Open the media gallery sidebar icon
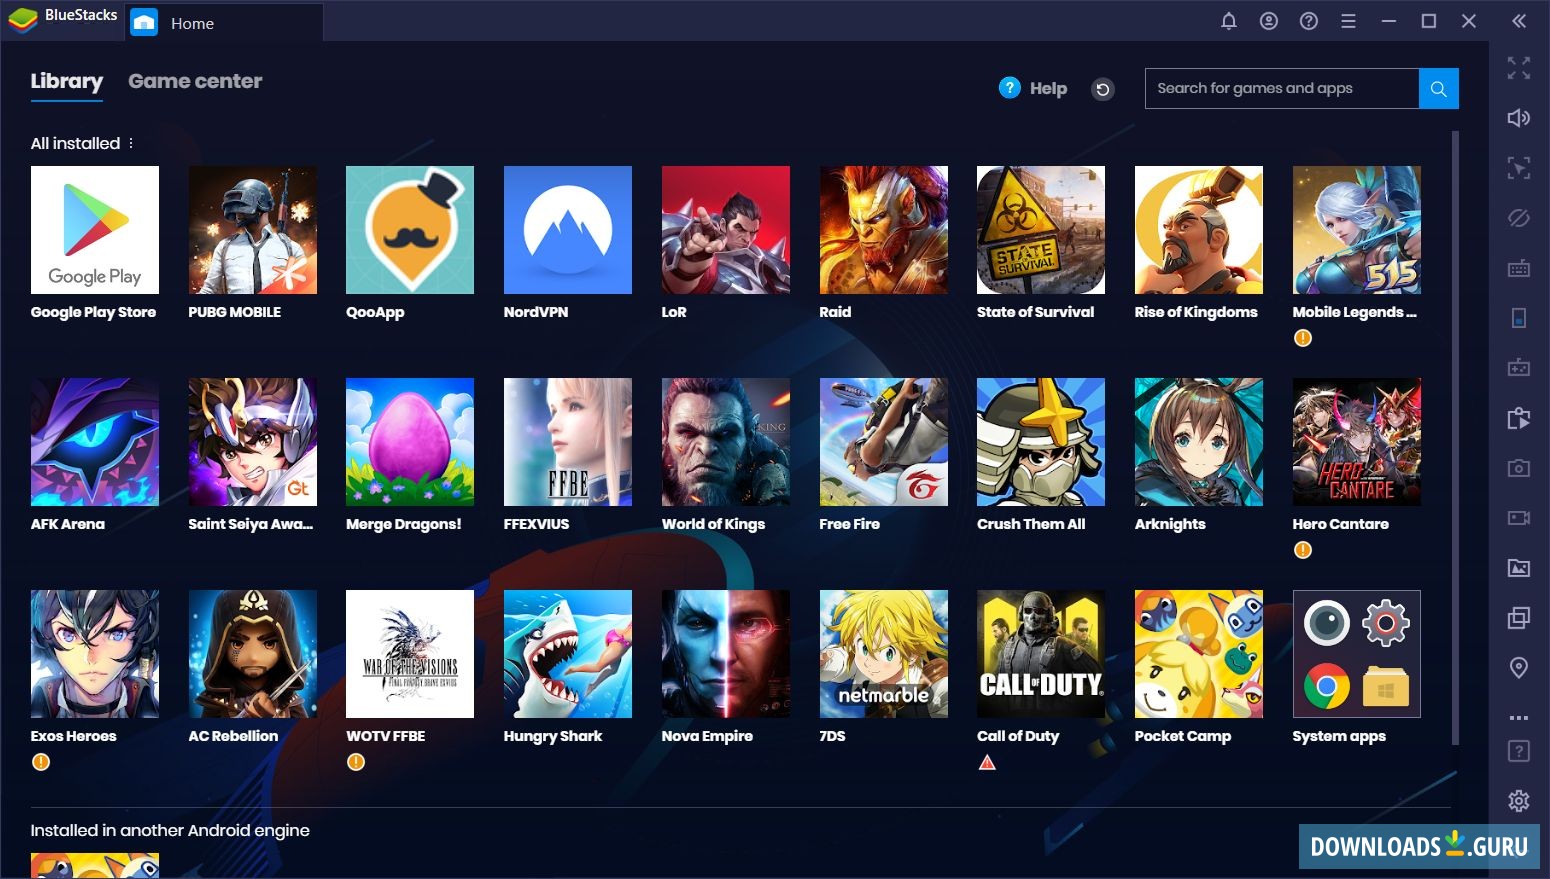The width and height of the screenshot is (1550, 879). (1519, 568)
